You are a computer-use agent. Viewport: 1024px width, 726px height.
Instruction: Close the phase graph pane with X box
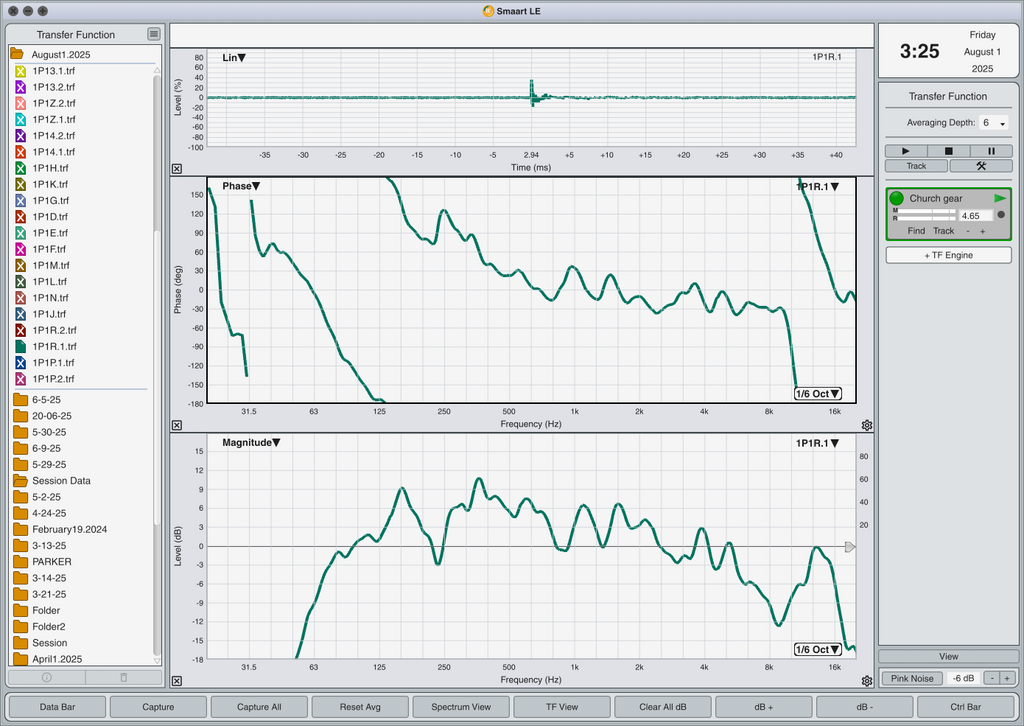tap(177, 425)
